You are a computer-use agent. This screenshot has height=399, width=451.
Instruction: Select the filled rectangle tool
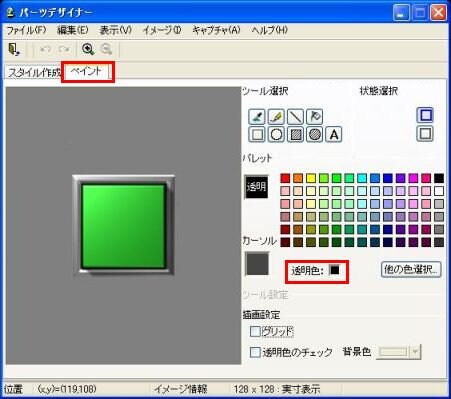pyautogui.click(x=295, y=135)
